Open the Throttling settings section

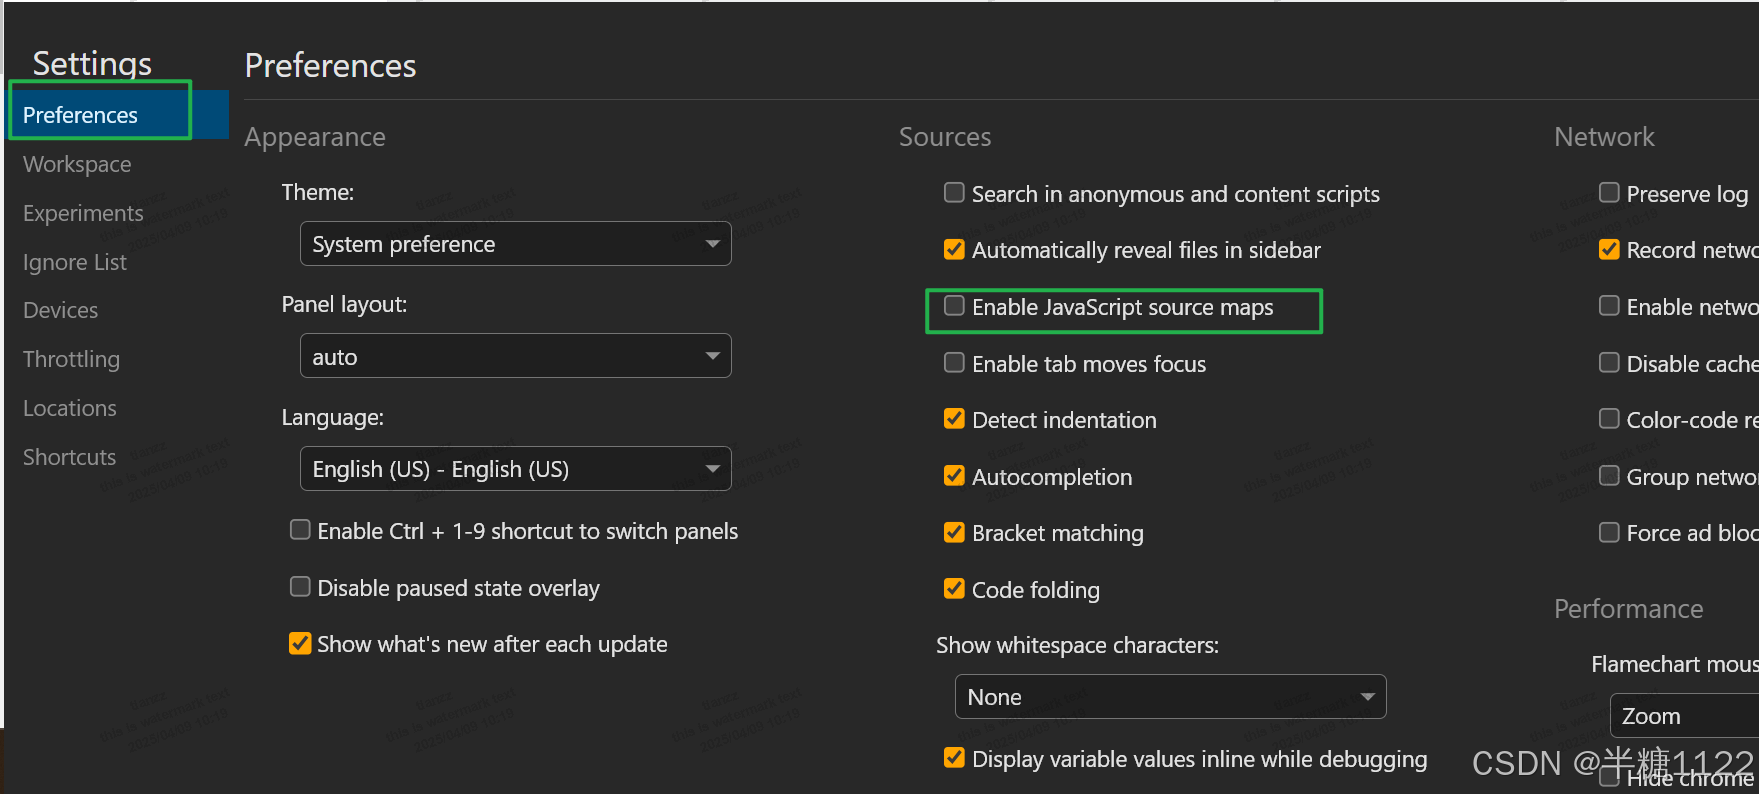click(71, 359)
